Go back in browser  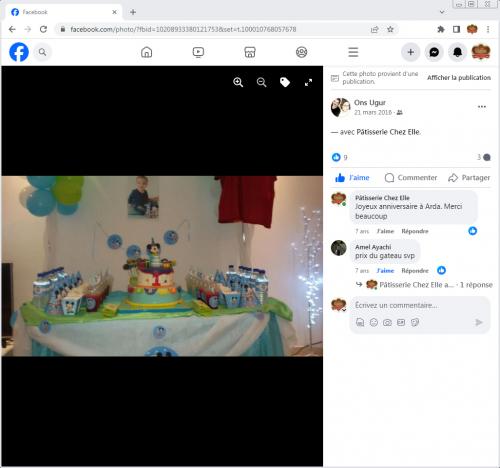[x=12, y=29]
